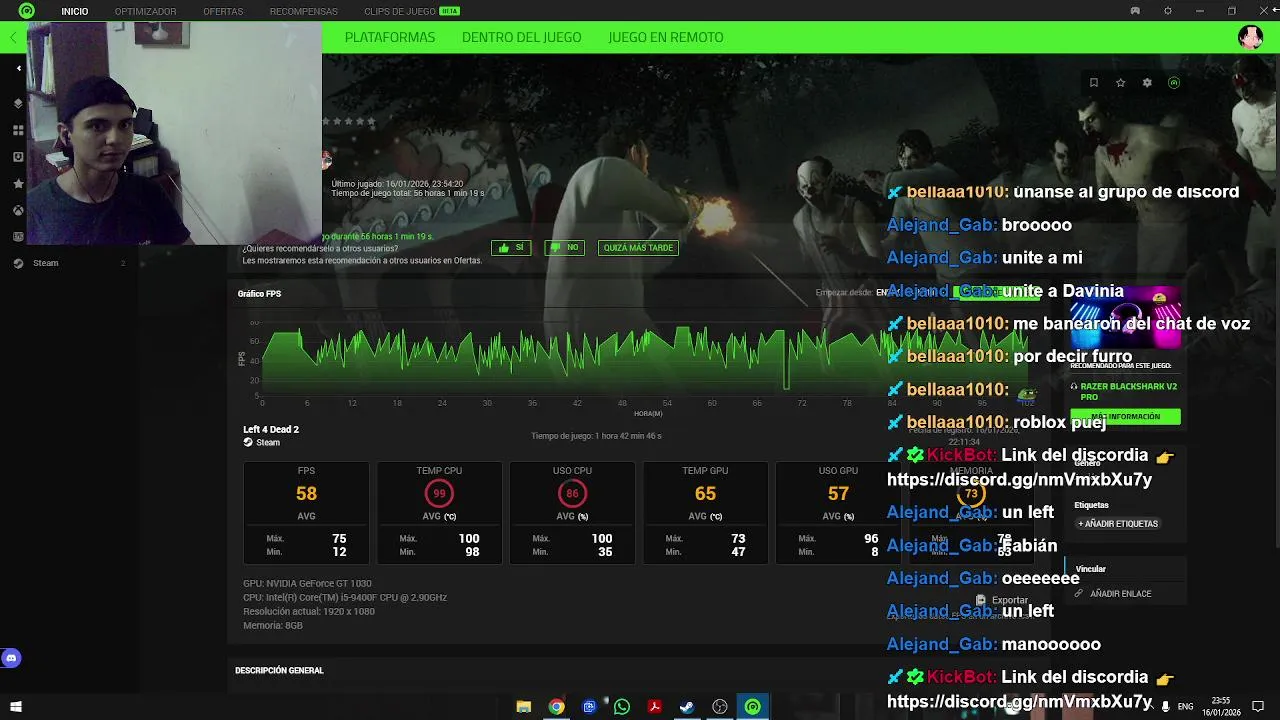Favorite the game with star icon
Screen dimensions: 1280x720
(1120, 83)
